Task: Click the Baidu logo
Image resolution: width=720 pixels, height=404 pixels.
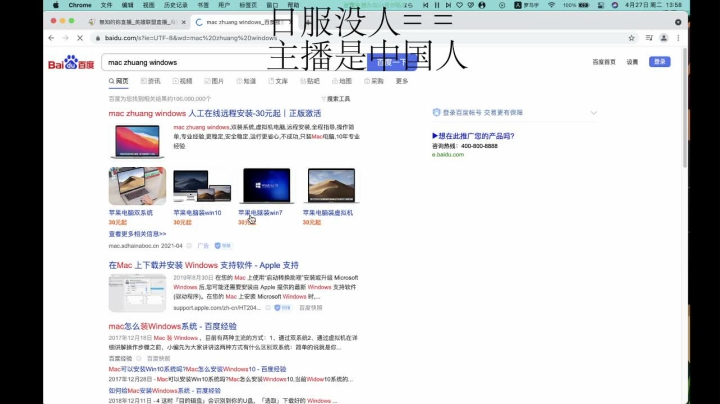Action: click(71, 62)
